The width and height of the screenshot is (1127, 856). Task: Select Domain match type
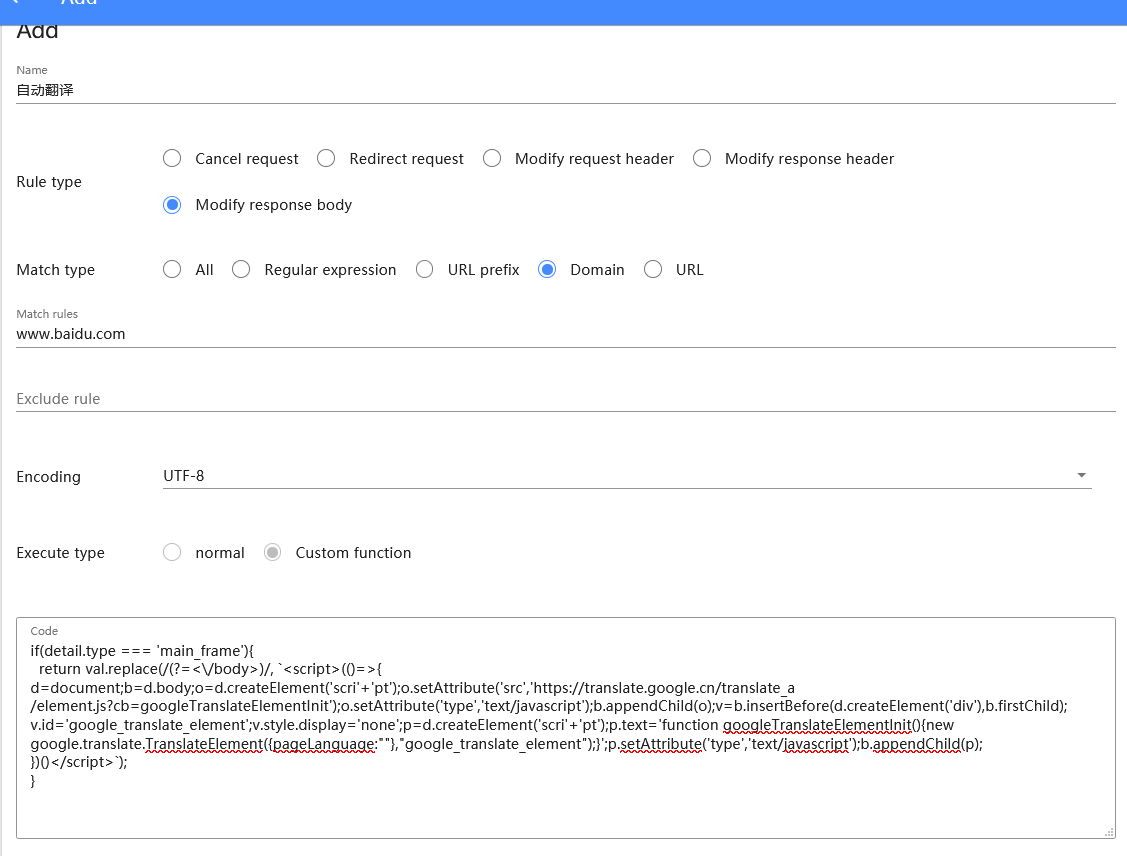tap(547, 270)
